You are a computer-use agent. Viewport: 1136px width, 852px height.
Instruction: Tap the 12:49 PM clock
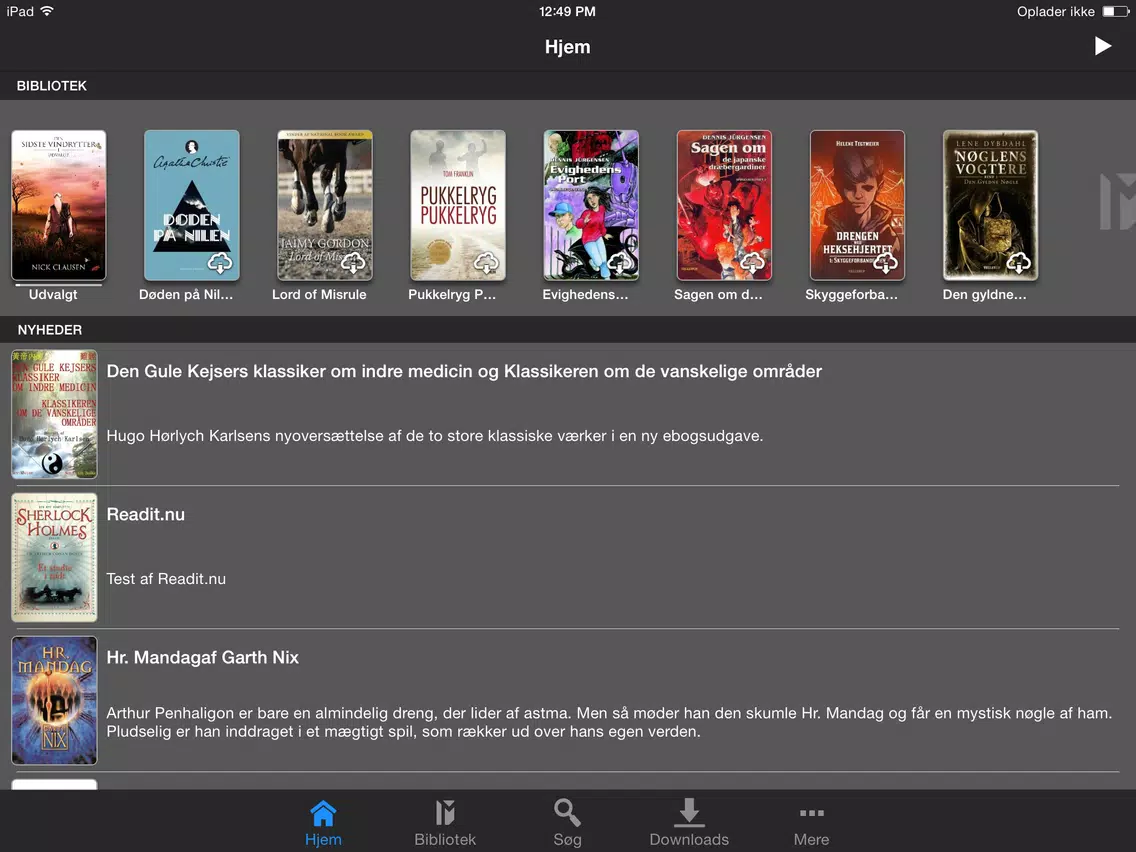(x=567, y=11)
